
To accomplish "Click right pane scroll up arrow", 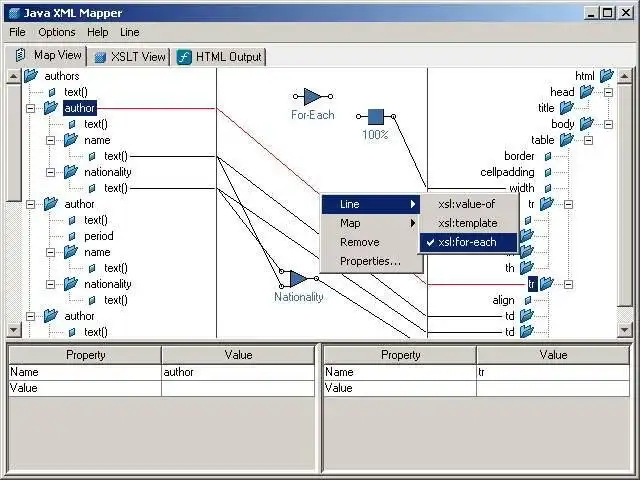I will [x=624, y=76].
